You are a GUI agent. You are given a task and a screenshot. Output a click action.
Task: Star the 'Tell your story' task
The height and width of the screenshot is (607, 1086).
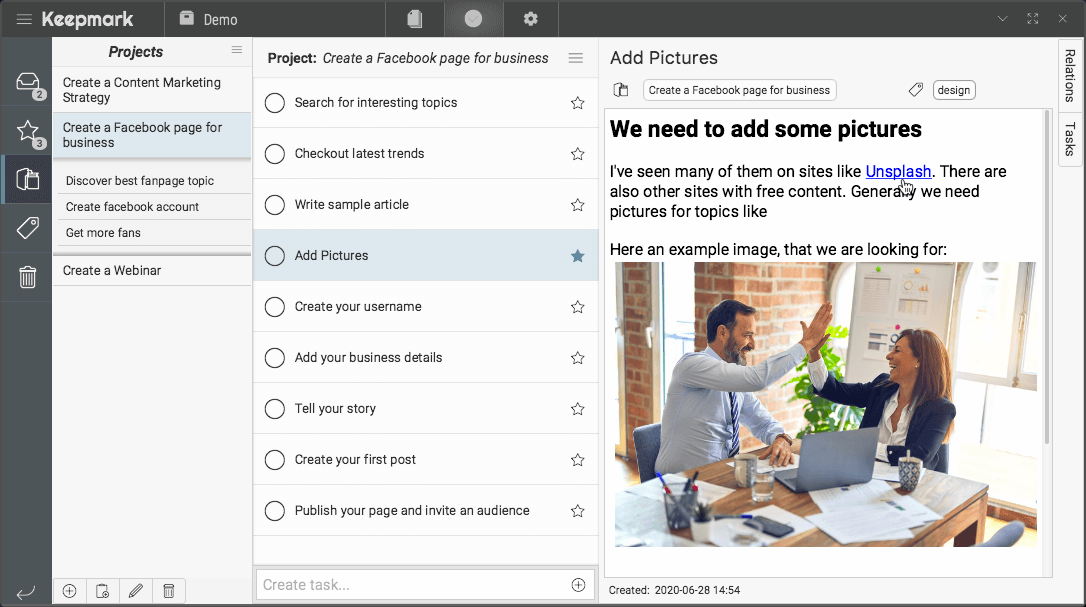click(577, 409)
